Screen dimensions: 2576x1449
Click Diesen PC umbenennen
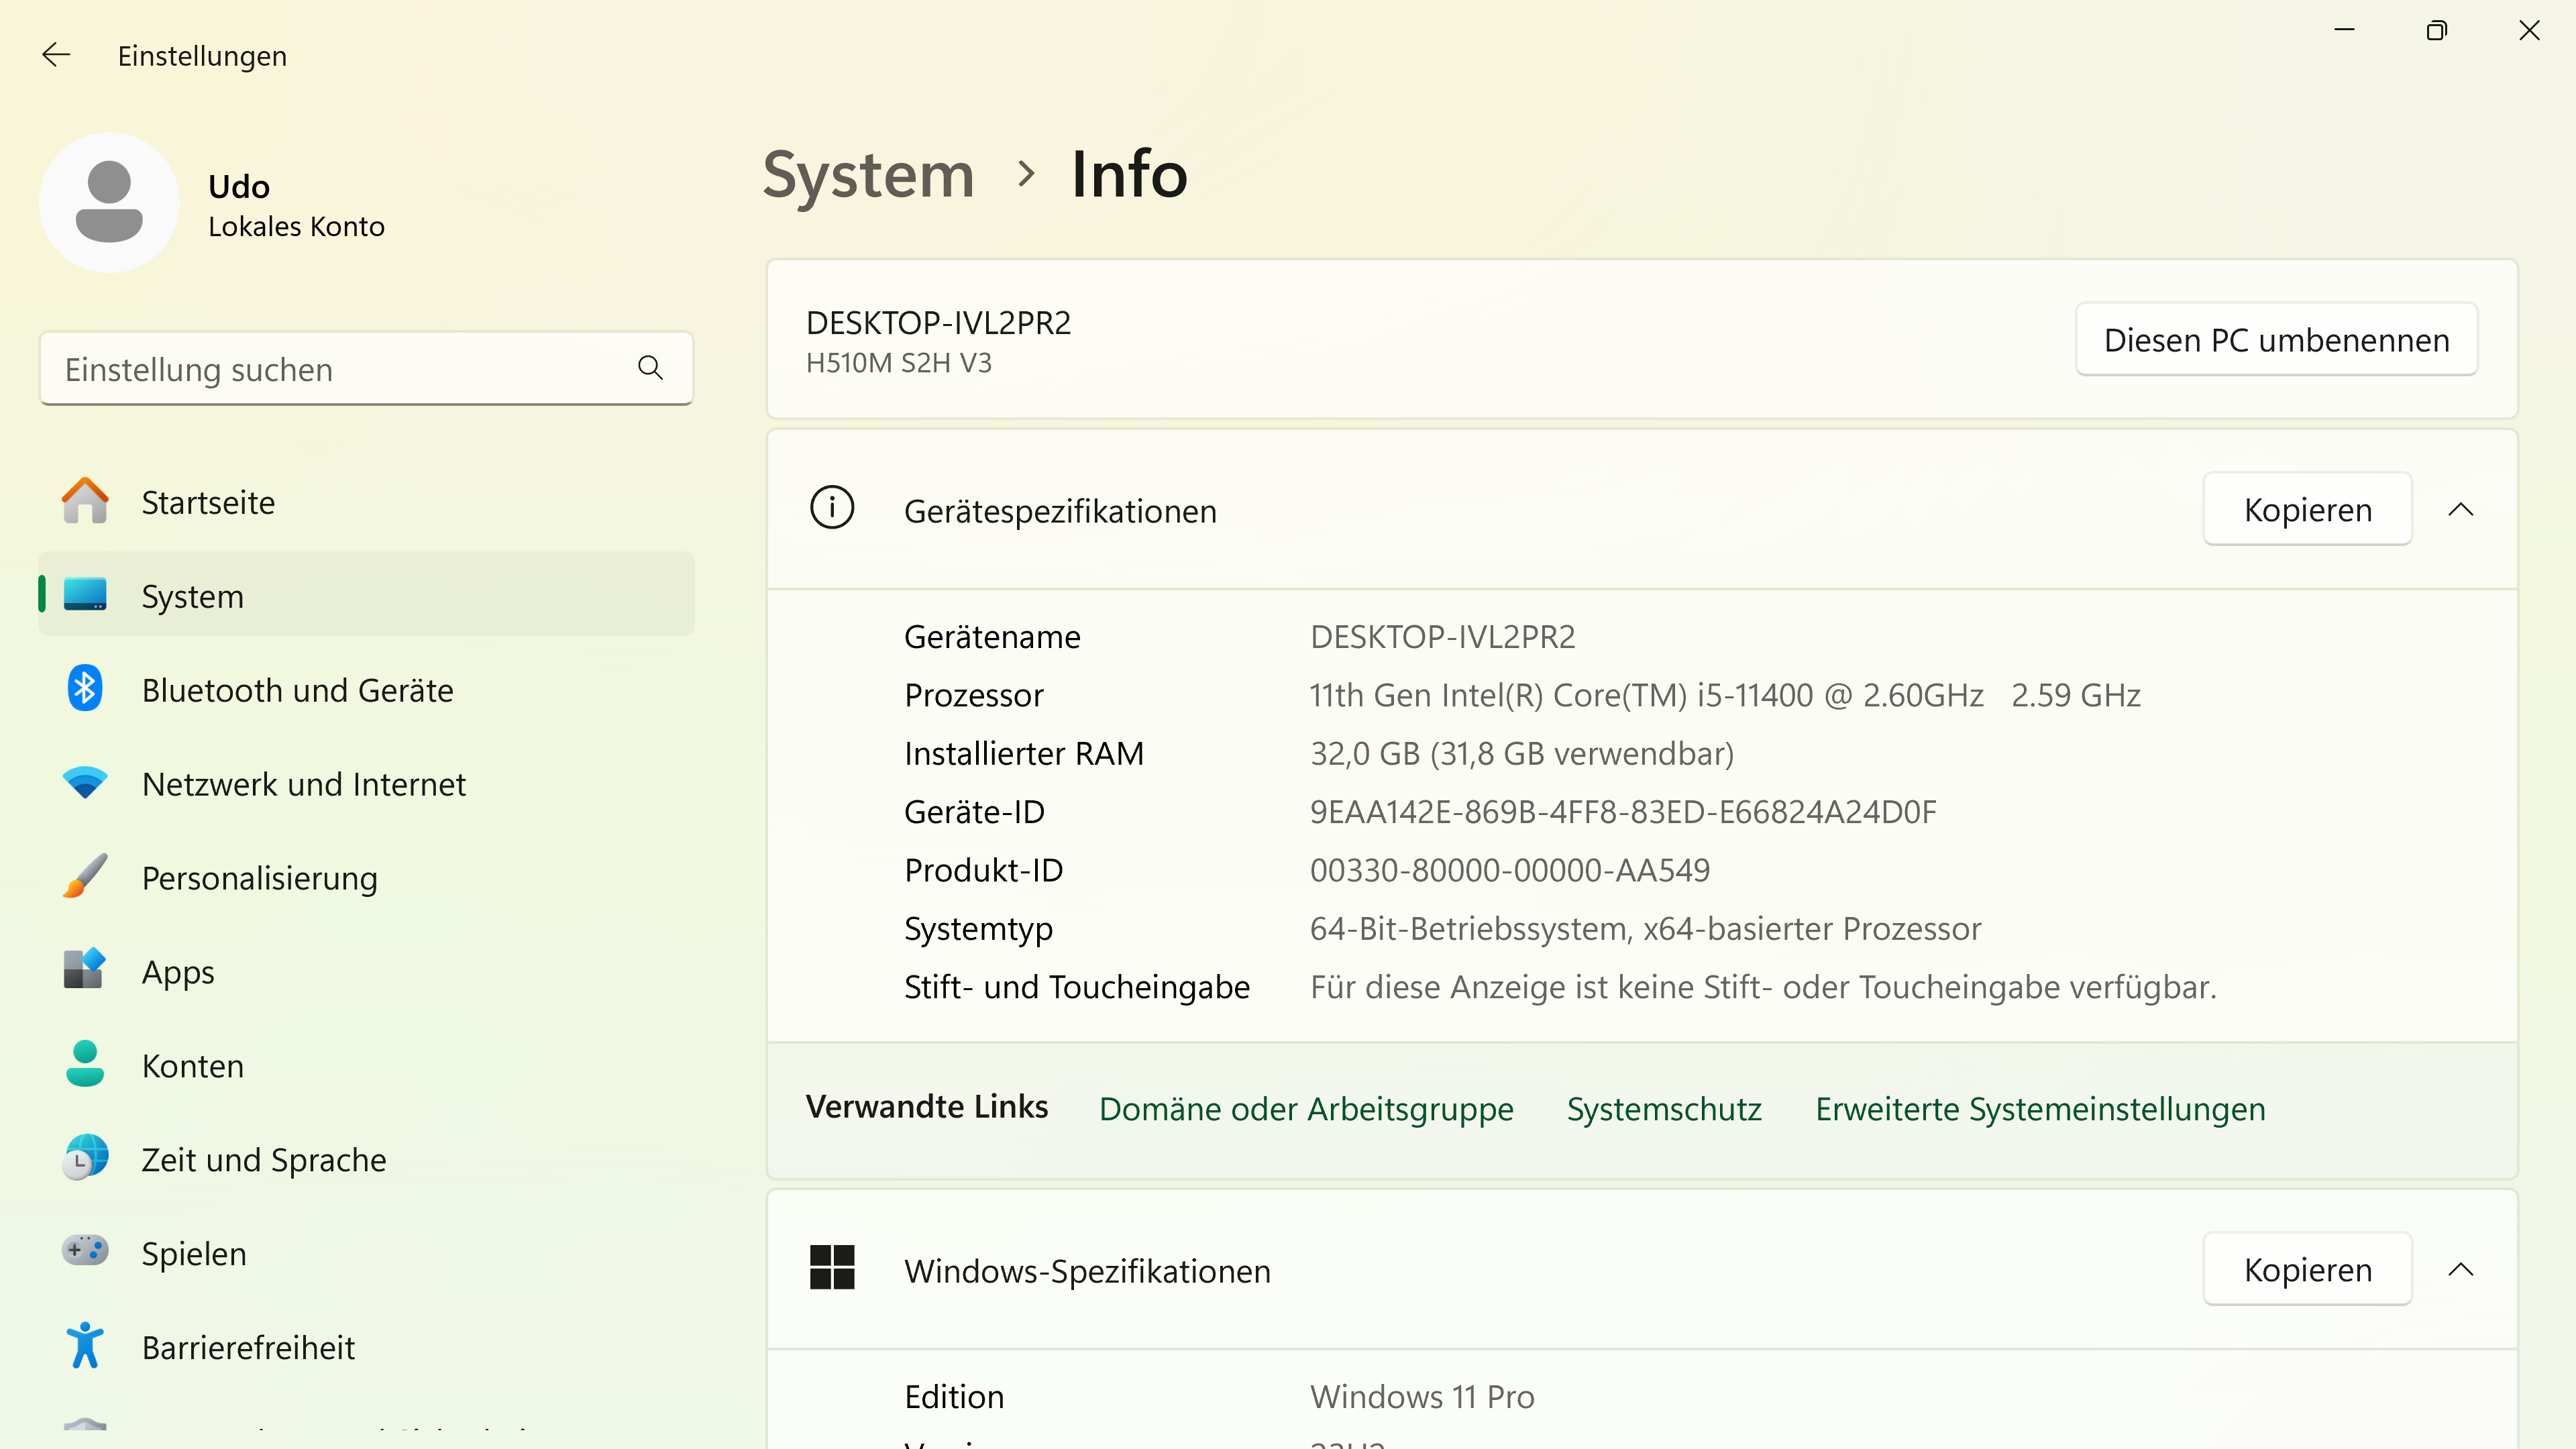click(2276, 340)
